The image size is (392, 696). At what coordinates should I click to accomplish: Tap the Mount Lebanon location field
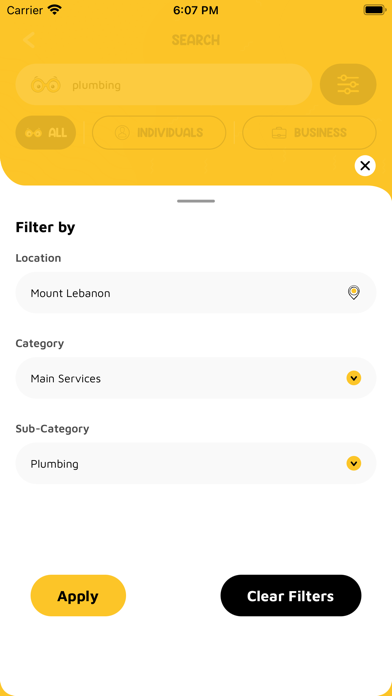coord(196,293)
